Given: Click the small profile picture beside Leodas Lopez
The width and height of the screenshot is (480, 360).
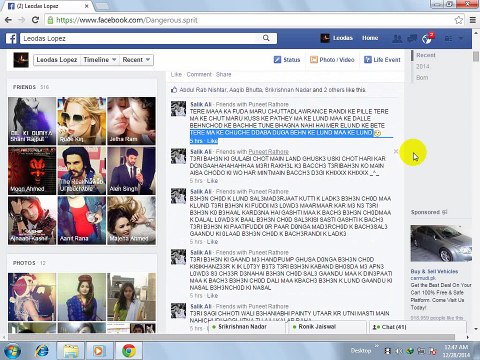Looking at the screenshot, I should [21, 60].
